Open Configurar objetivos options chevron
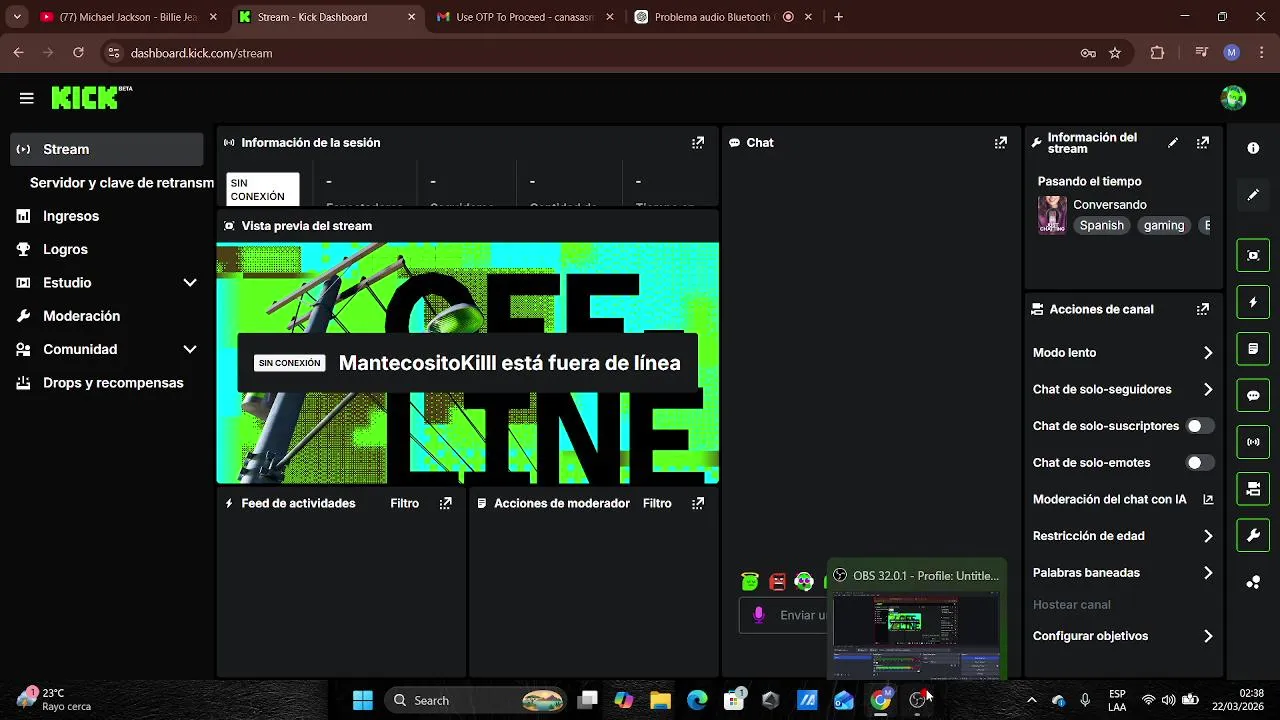Viewport: 1280px width, 720px height. click(x=1208, y=636)
